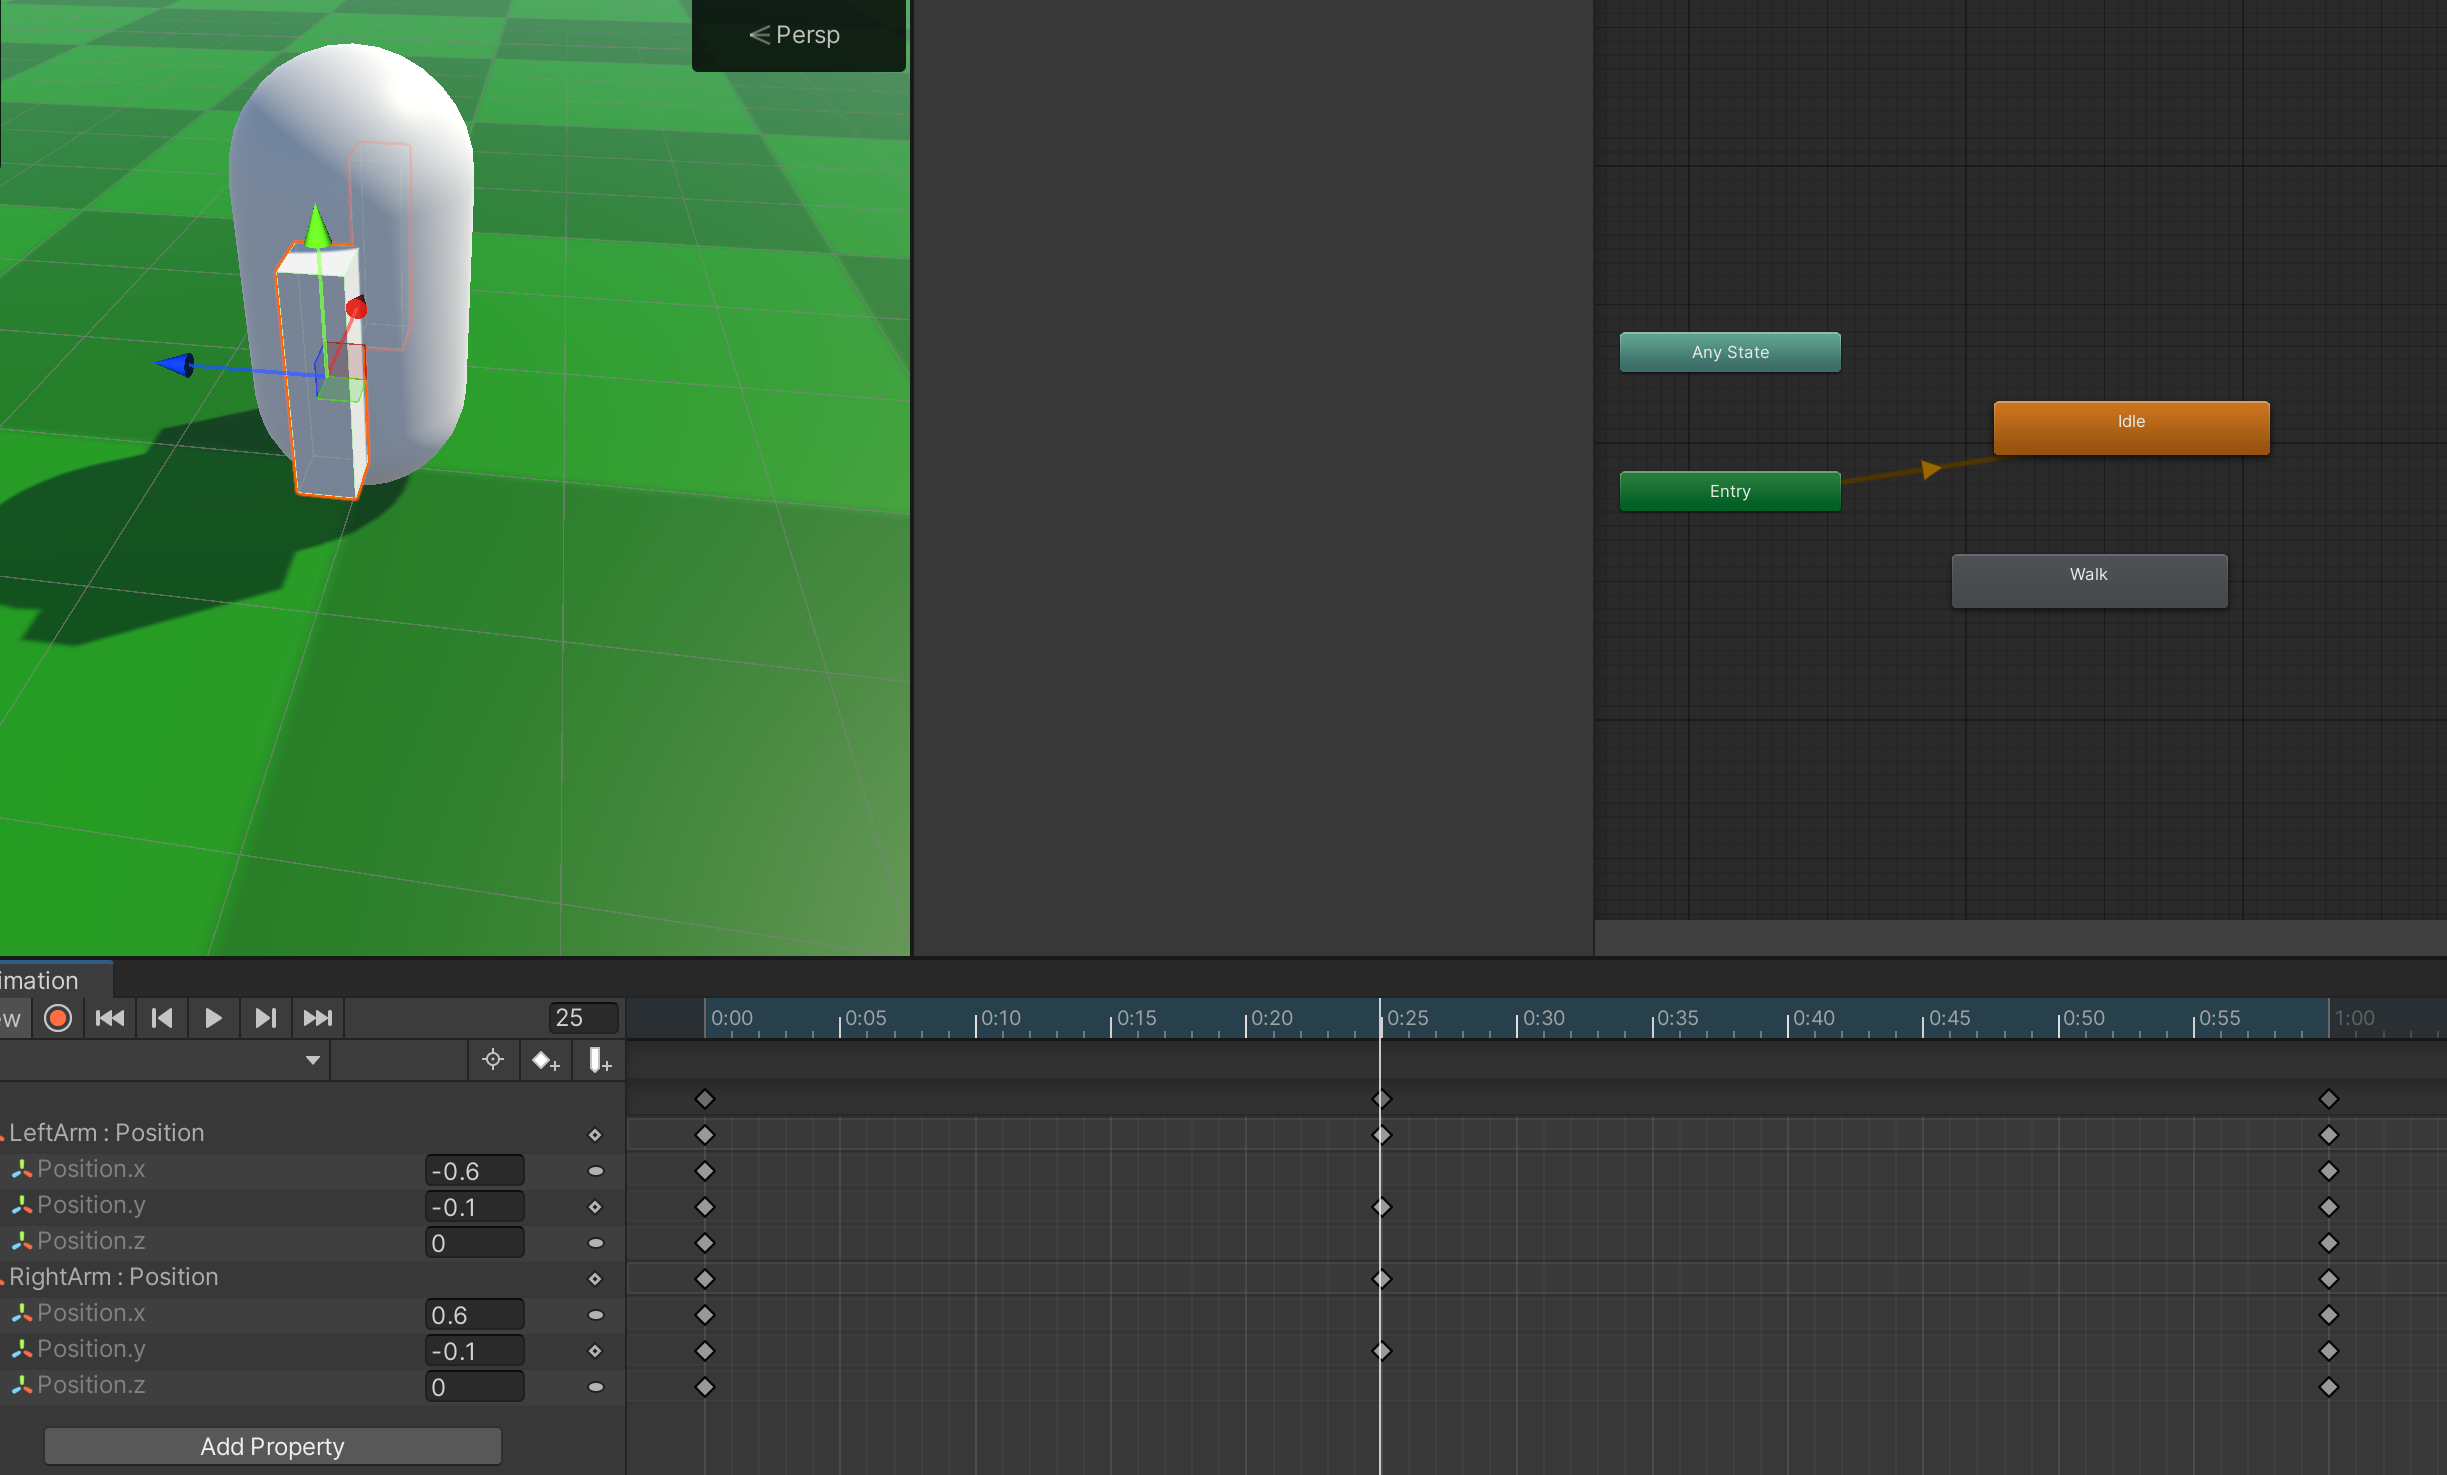Click the Add Property button

click(272, 1446)
